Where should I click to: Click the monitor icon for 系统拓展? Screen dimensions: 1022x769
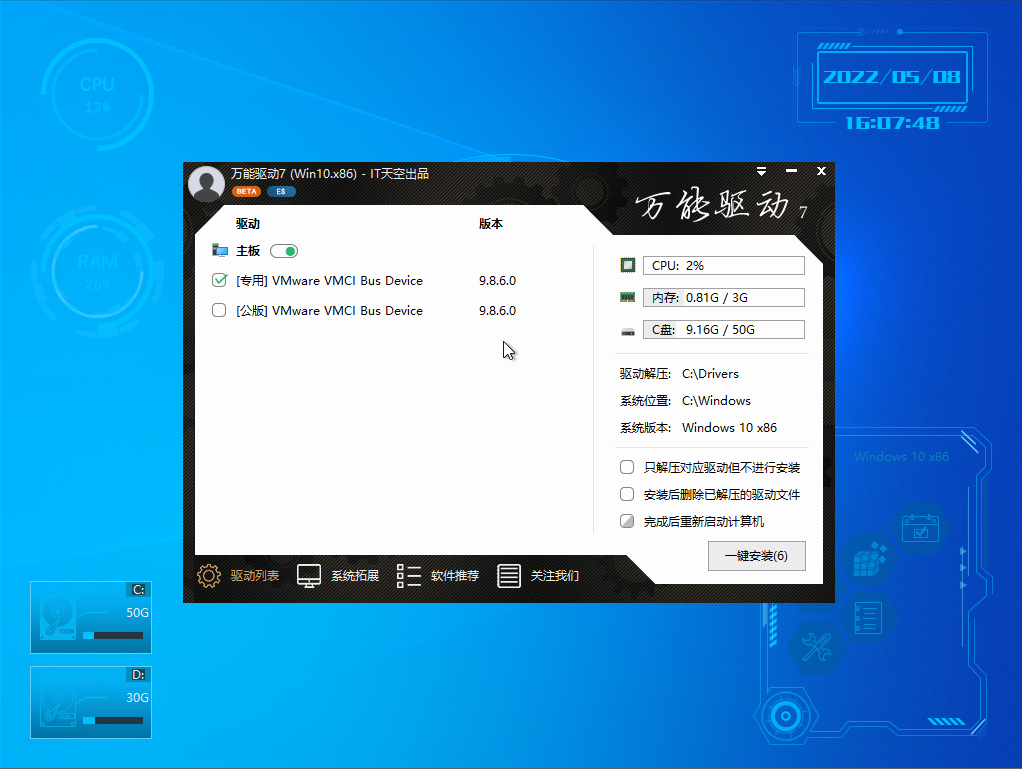[x=309, y=576]
